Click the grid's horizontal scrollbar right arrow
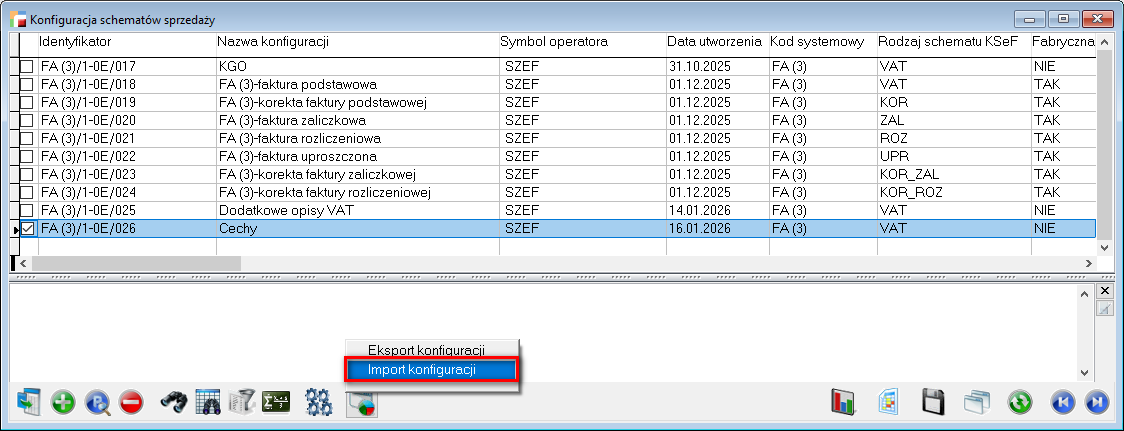 1090,263
